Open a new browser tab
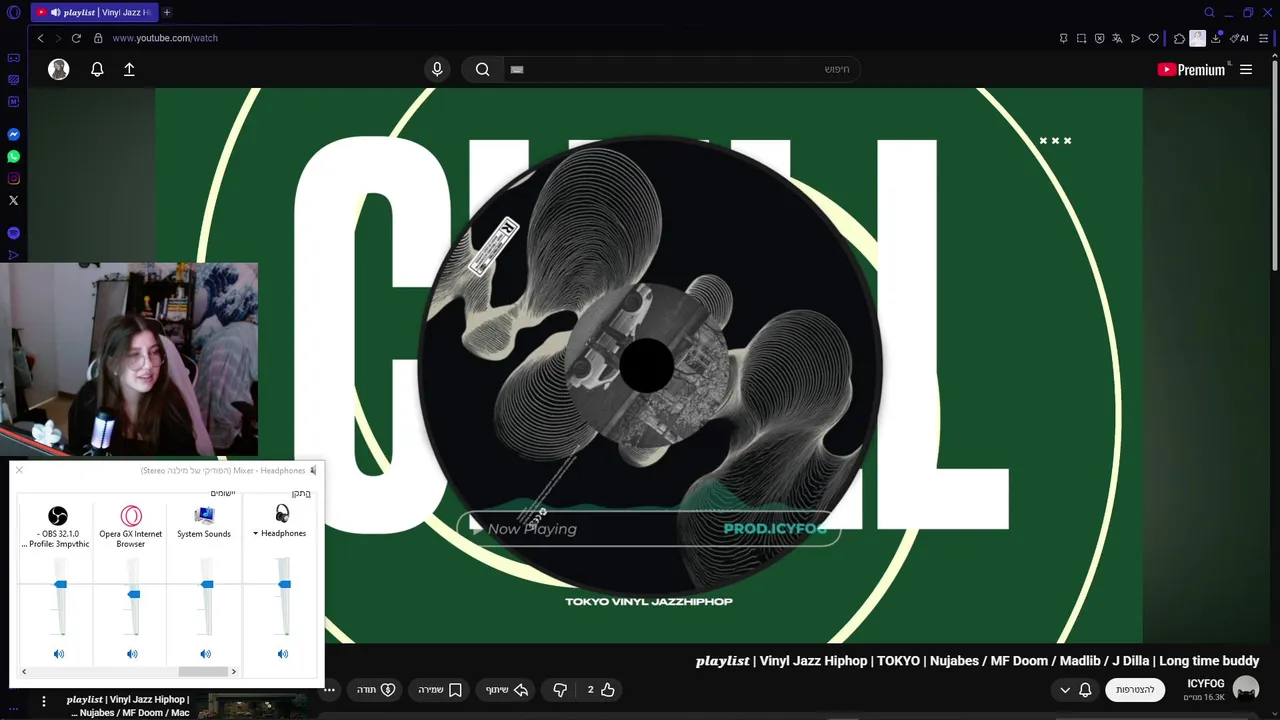Viewport: 1280px width, 720px height. click(x=167, y=12)
